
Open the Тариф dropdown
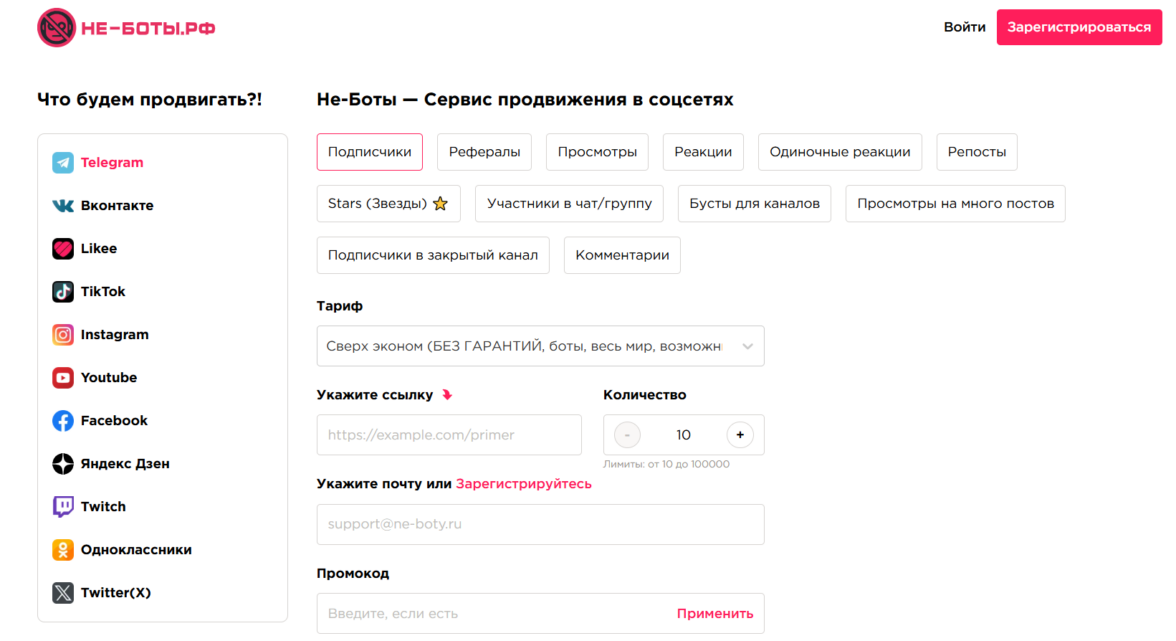(540, 346)
